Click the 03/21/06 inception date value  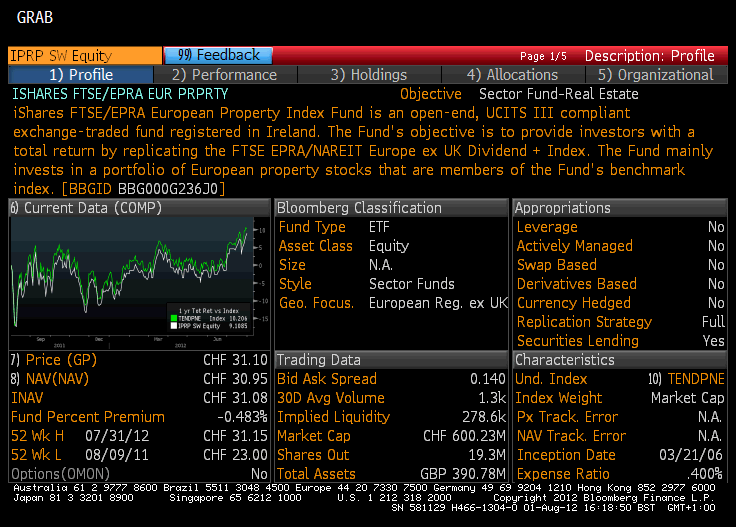691,455
